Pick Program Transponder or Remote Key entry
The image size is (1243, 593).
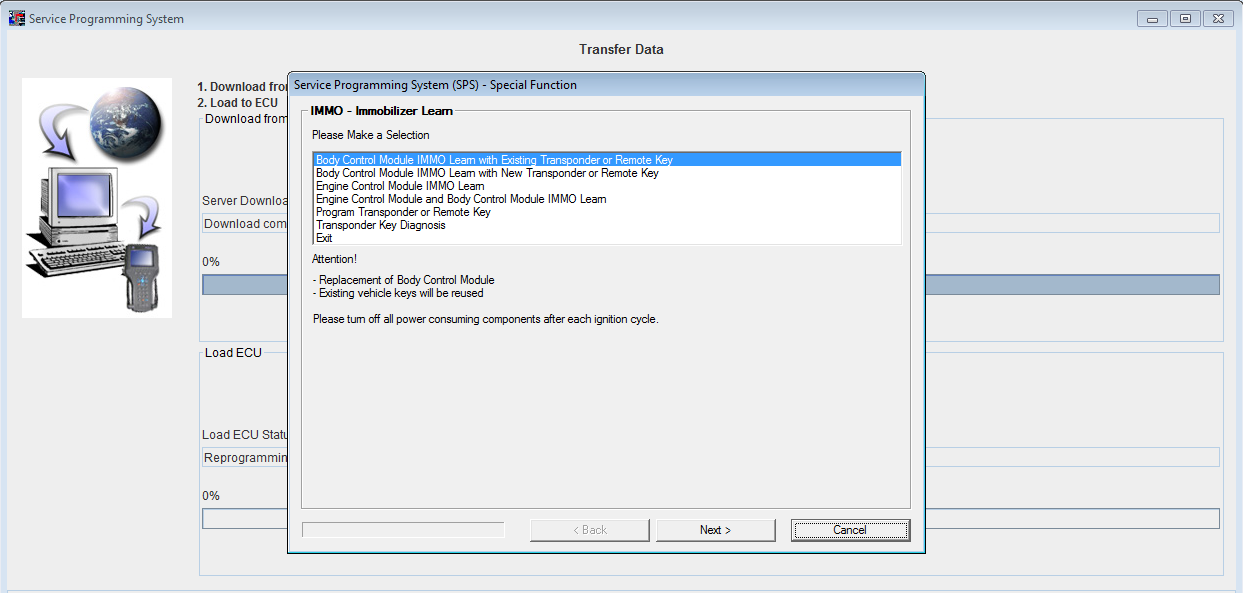pos(607,212)
